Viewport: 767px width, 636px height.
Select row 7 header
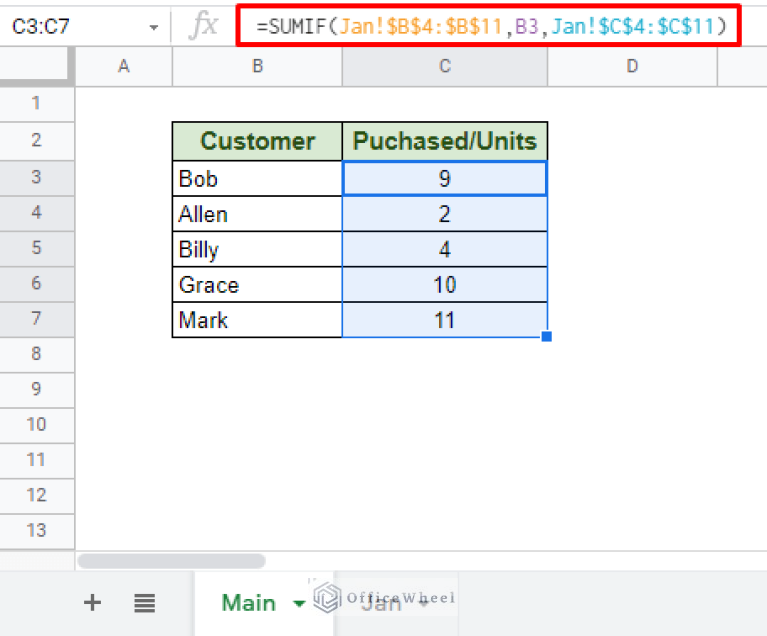(36, 318)
